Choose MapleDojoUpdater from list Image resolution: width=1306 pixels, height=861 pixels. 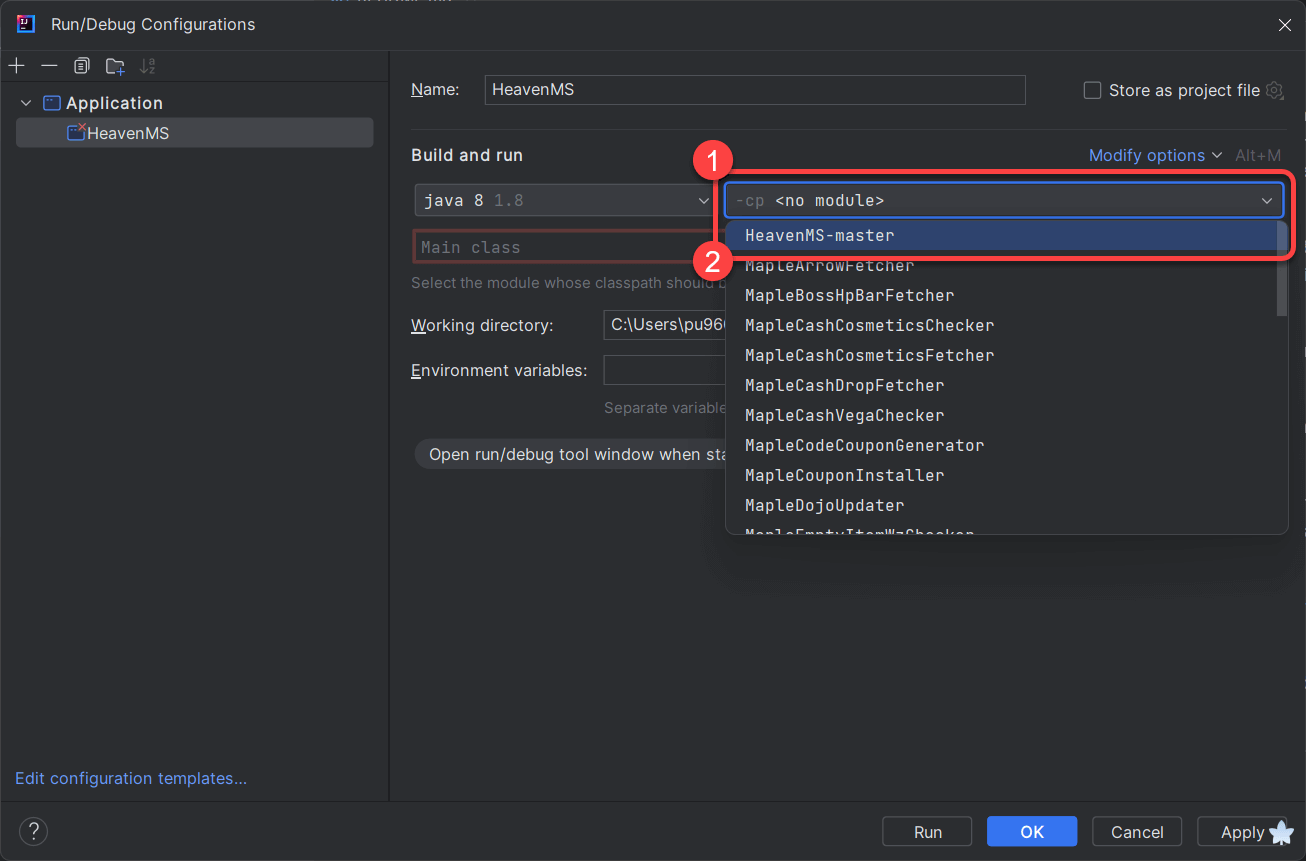(1001, 505)
